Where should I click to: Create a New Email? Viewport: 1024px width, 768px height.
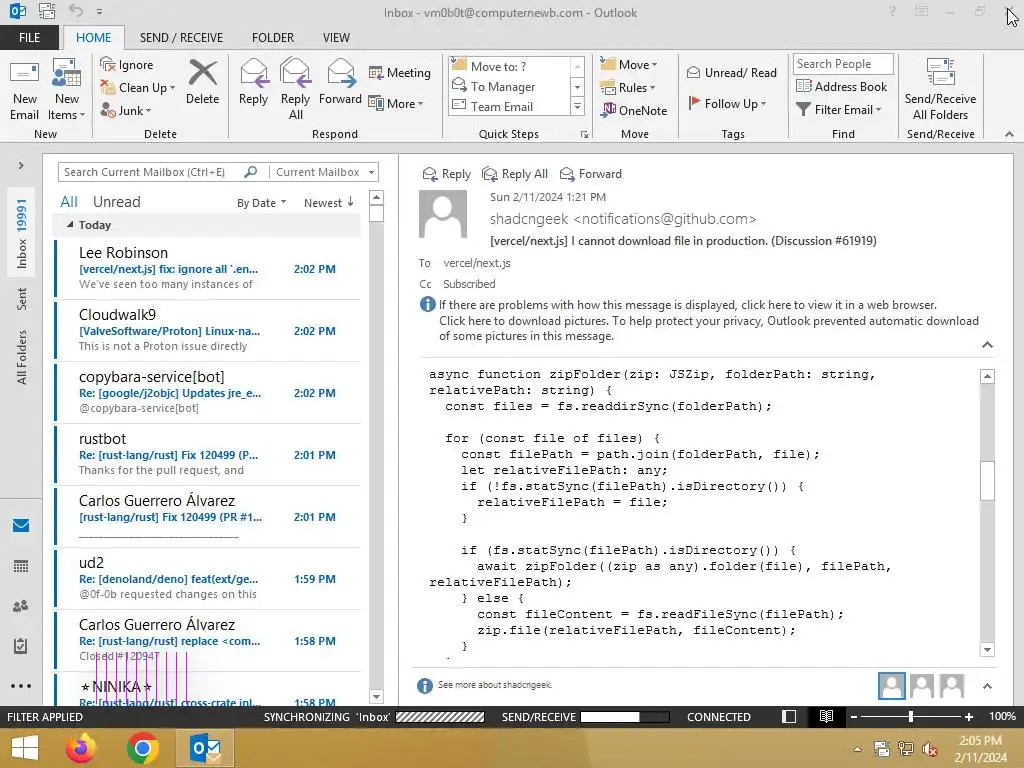point(24,90)
